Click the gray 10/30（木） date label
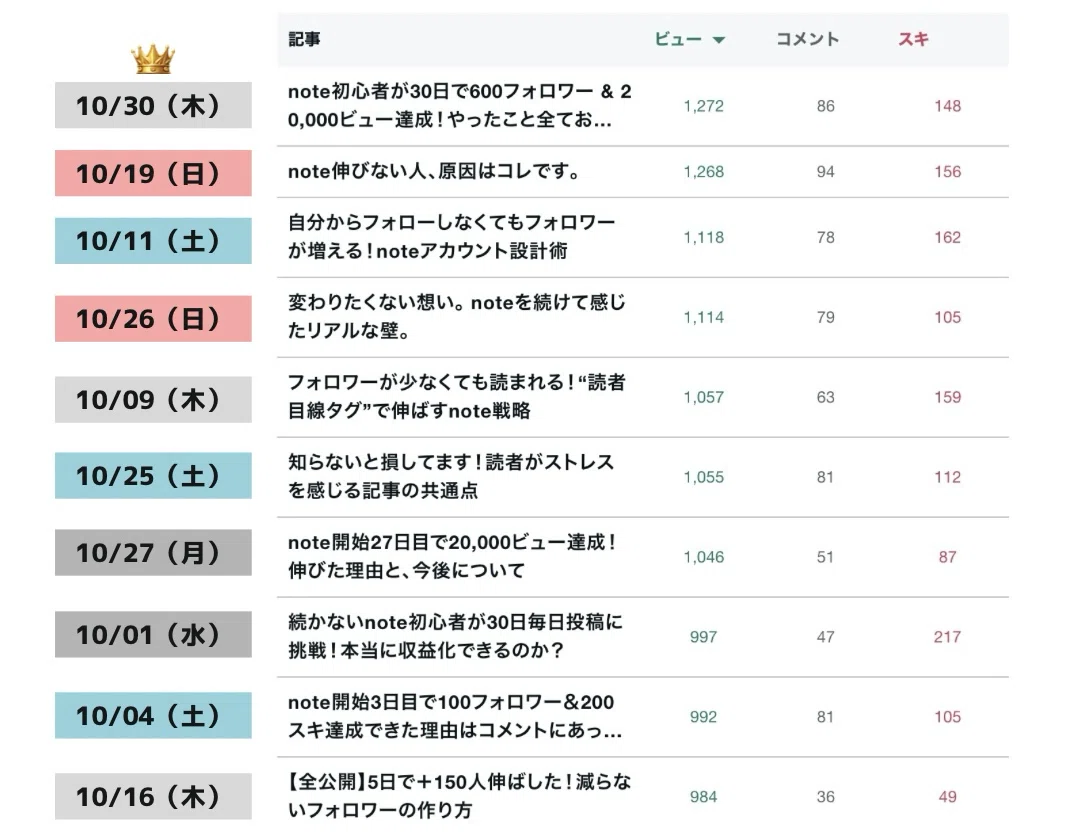 point(153,105)
